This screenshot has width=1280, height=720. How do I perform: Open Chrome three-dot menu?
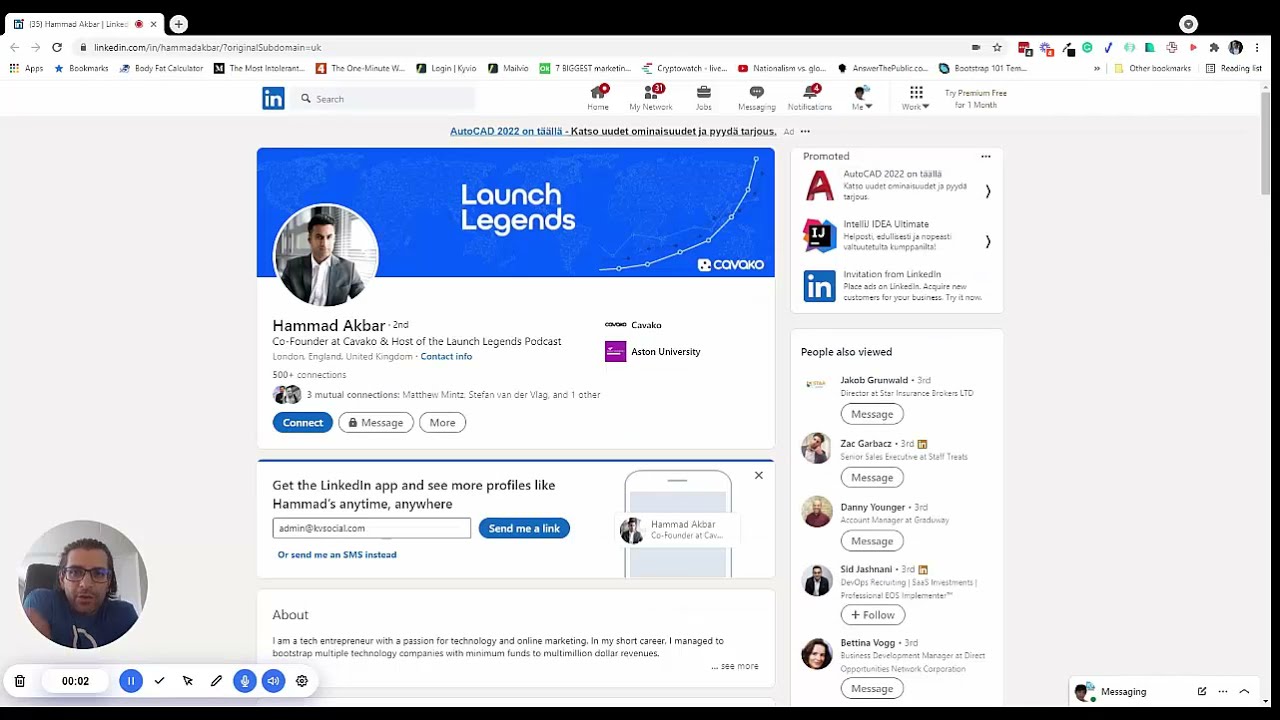click(x=1257, y=47)
